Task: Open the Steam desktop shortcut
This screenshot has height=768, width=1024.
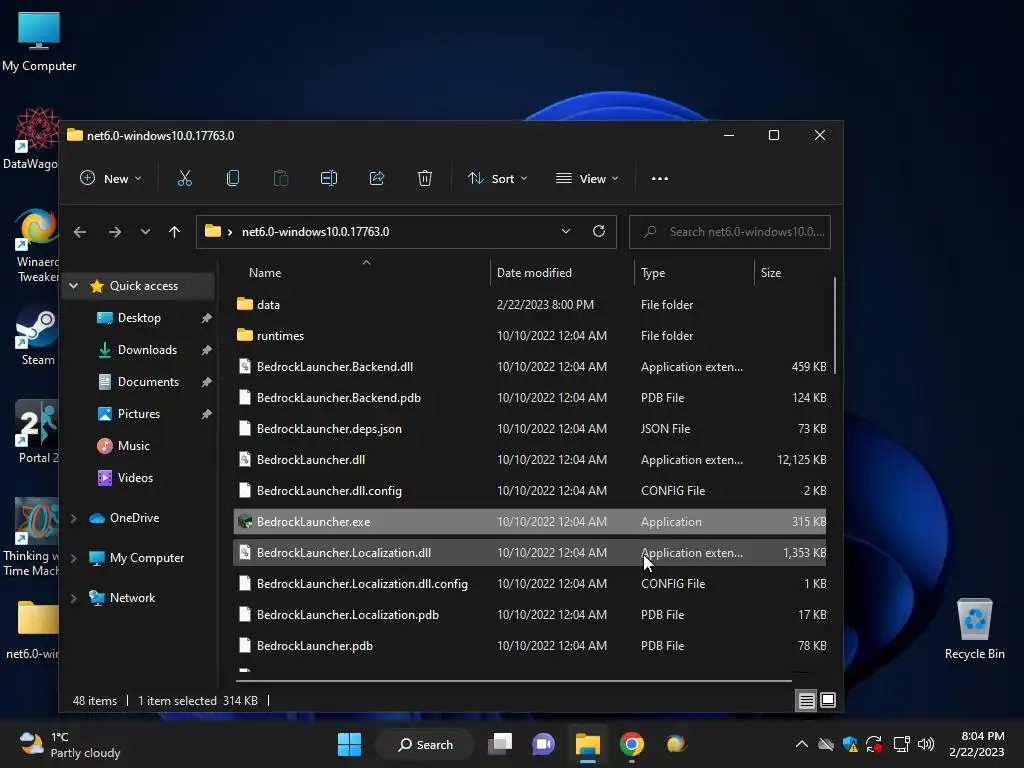Action: 37,338
